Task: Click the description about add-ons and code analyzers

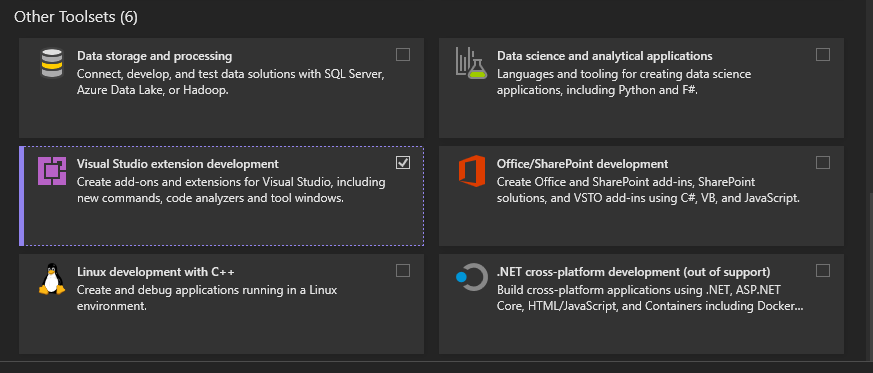Action: click(231, 190)
